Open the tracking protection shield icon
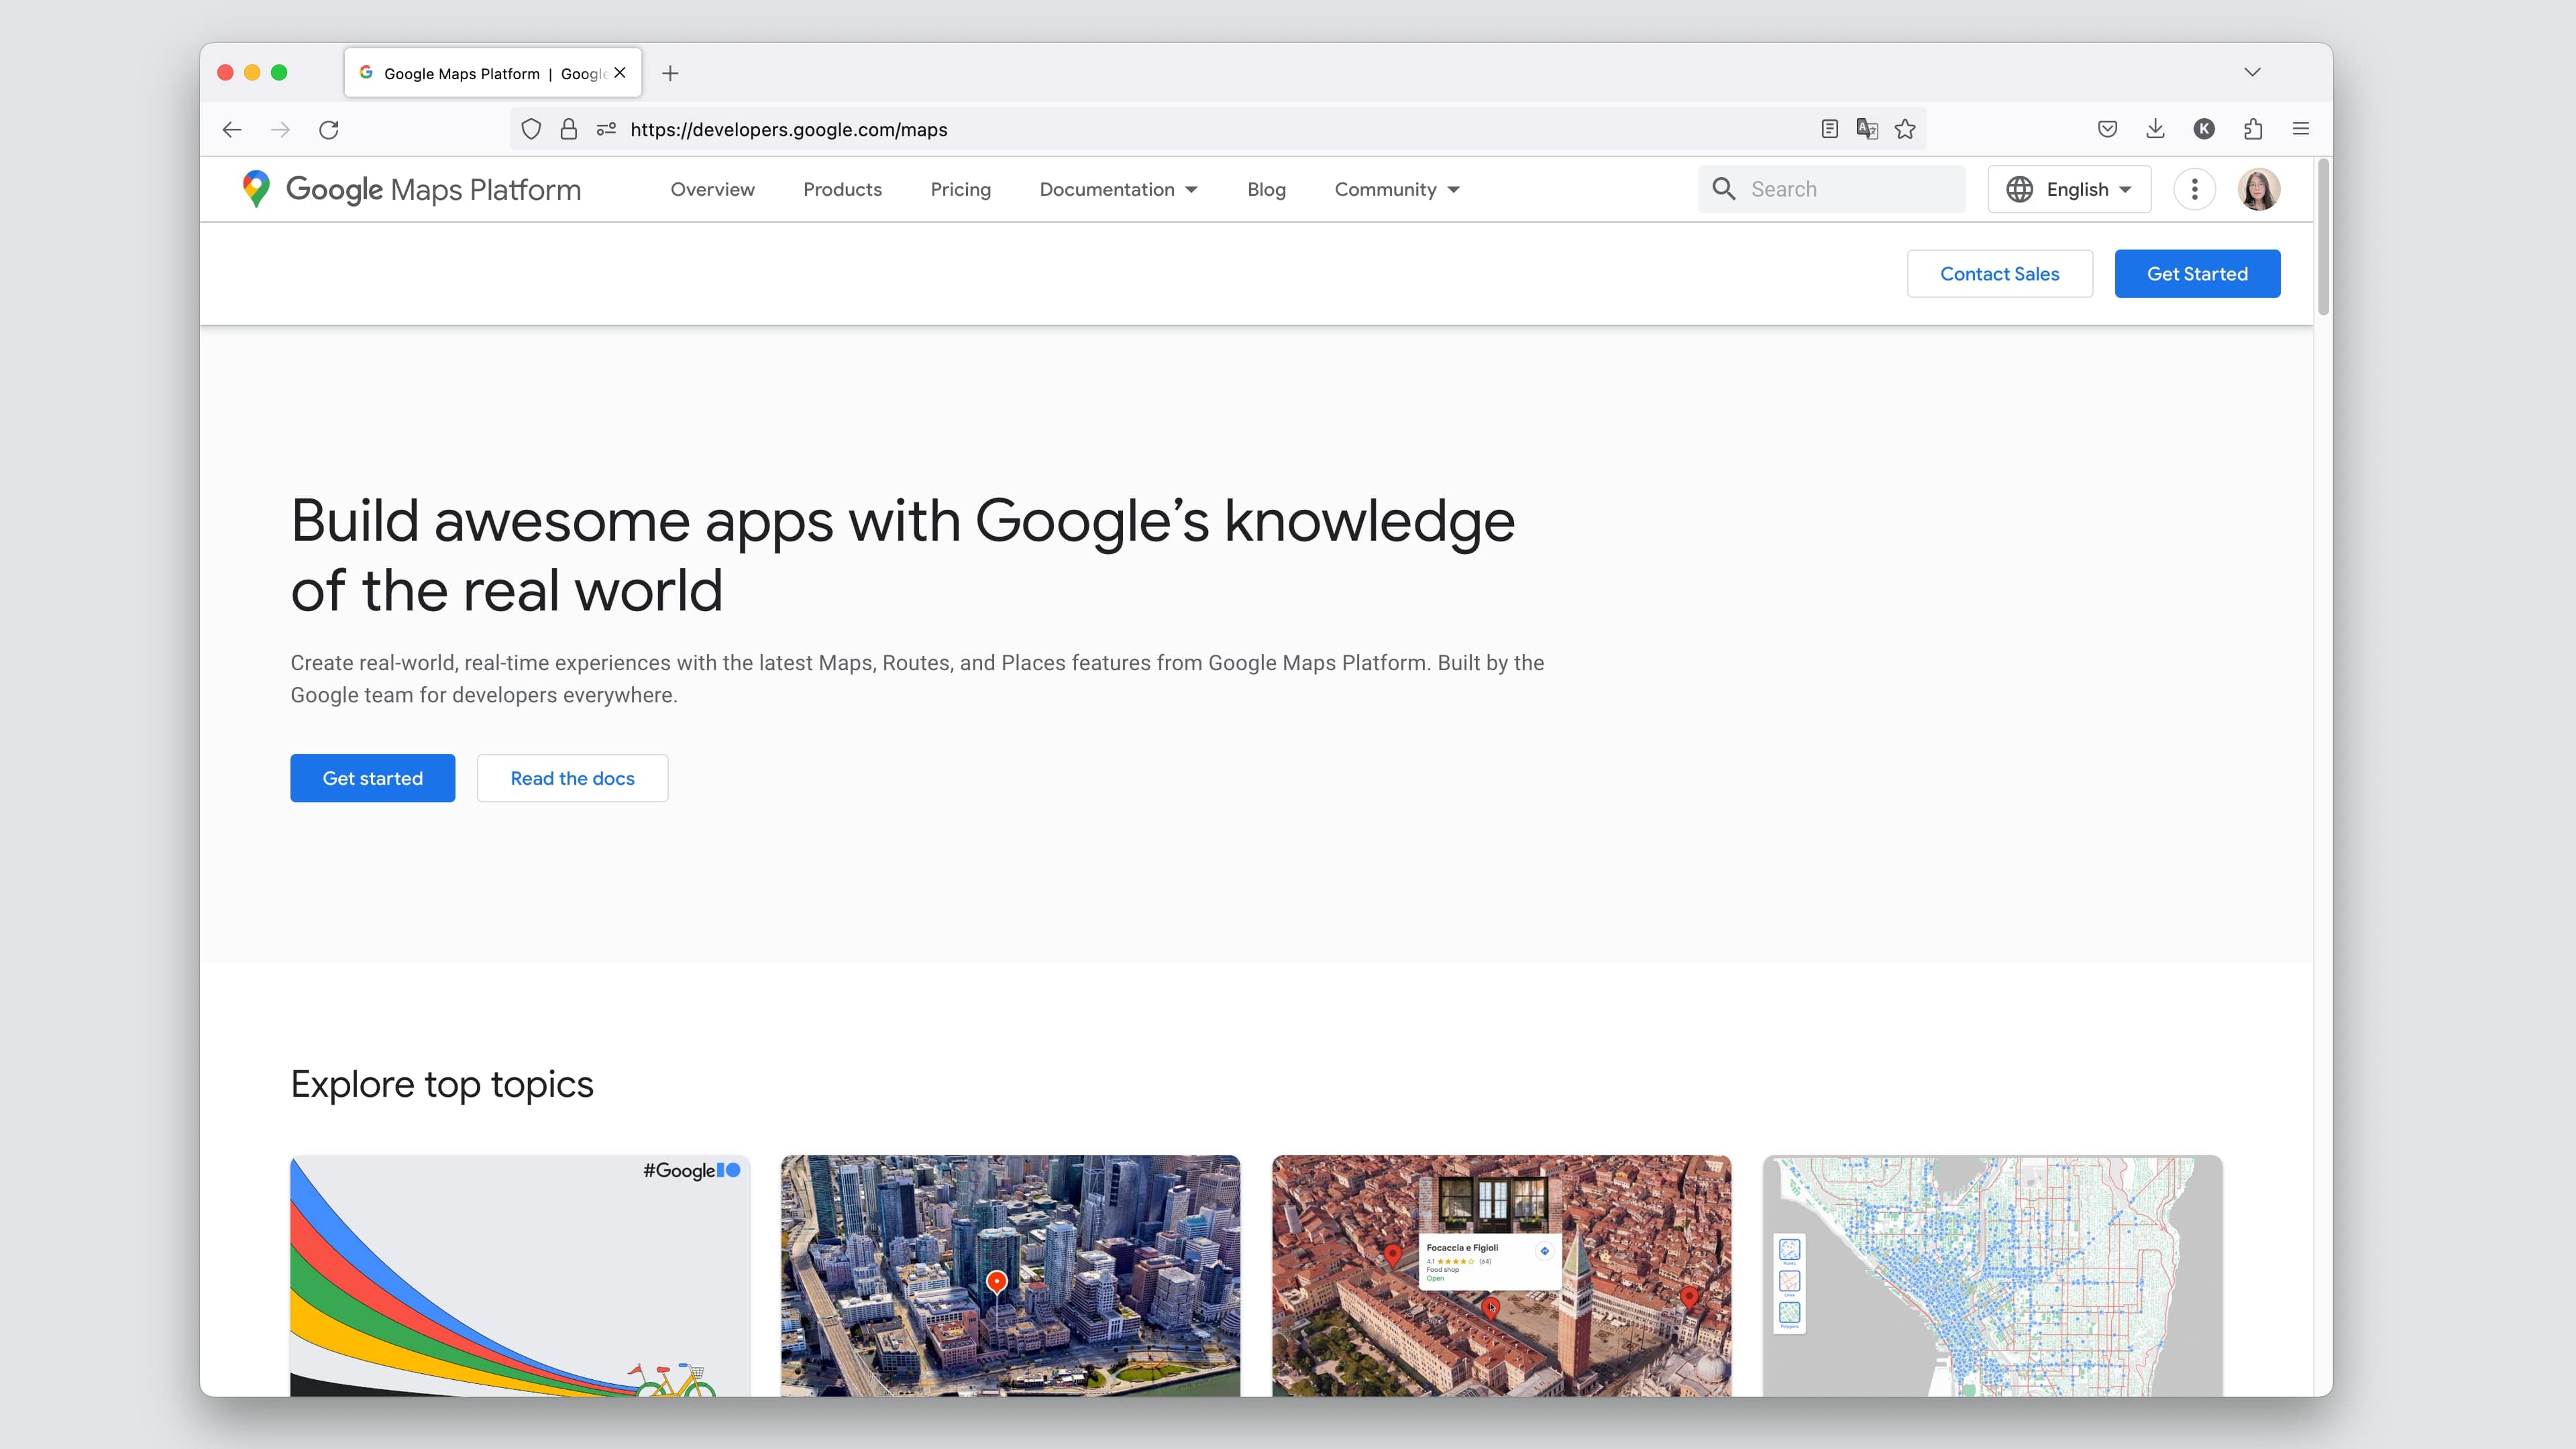The height and width of the screenshot is (1449, 2576). pyautogui.click(x=531, y=129)
